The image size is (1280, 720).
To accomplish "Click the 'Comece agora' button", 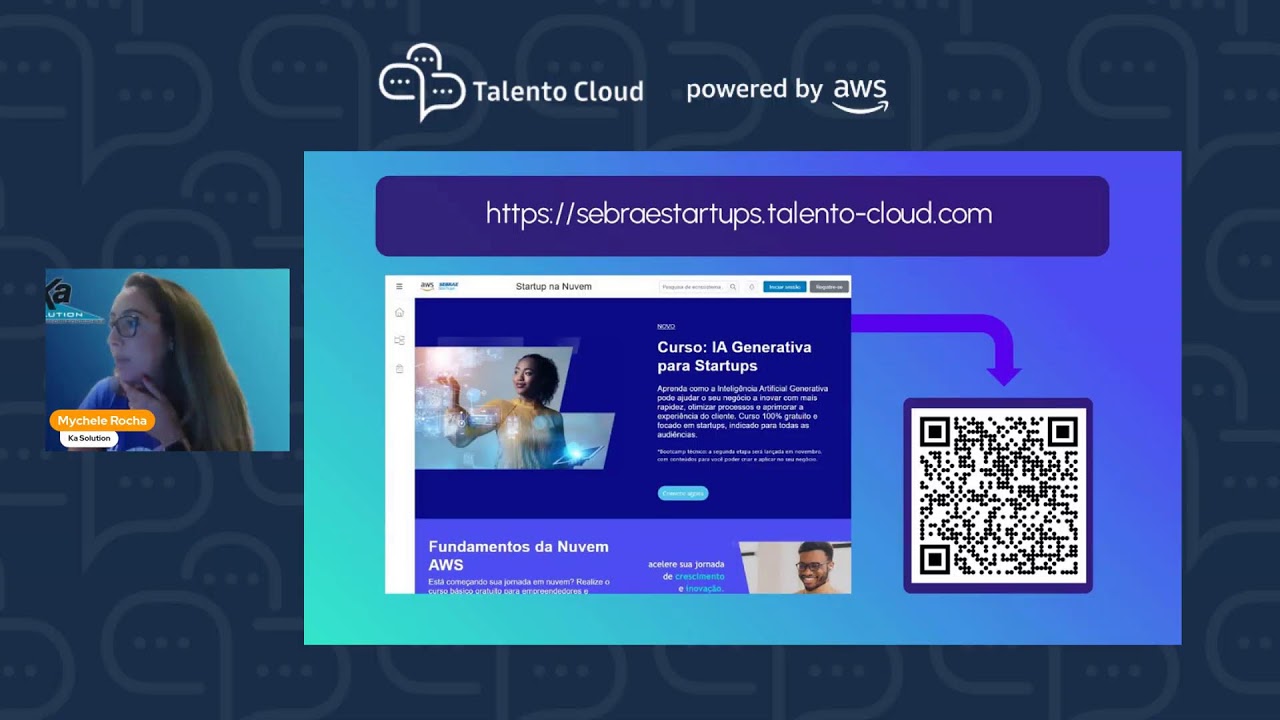I will 683,493.
